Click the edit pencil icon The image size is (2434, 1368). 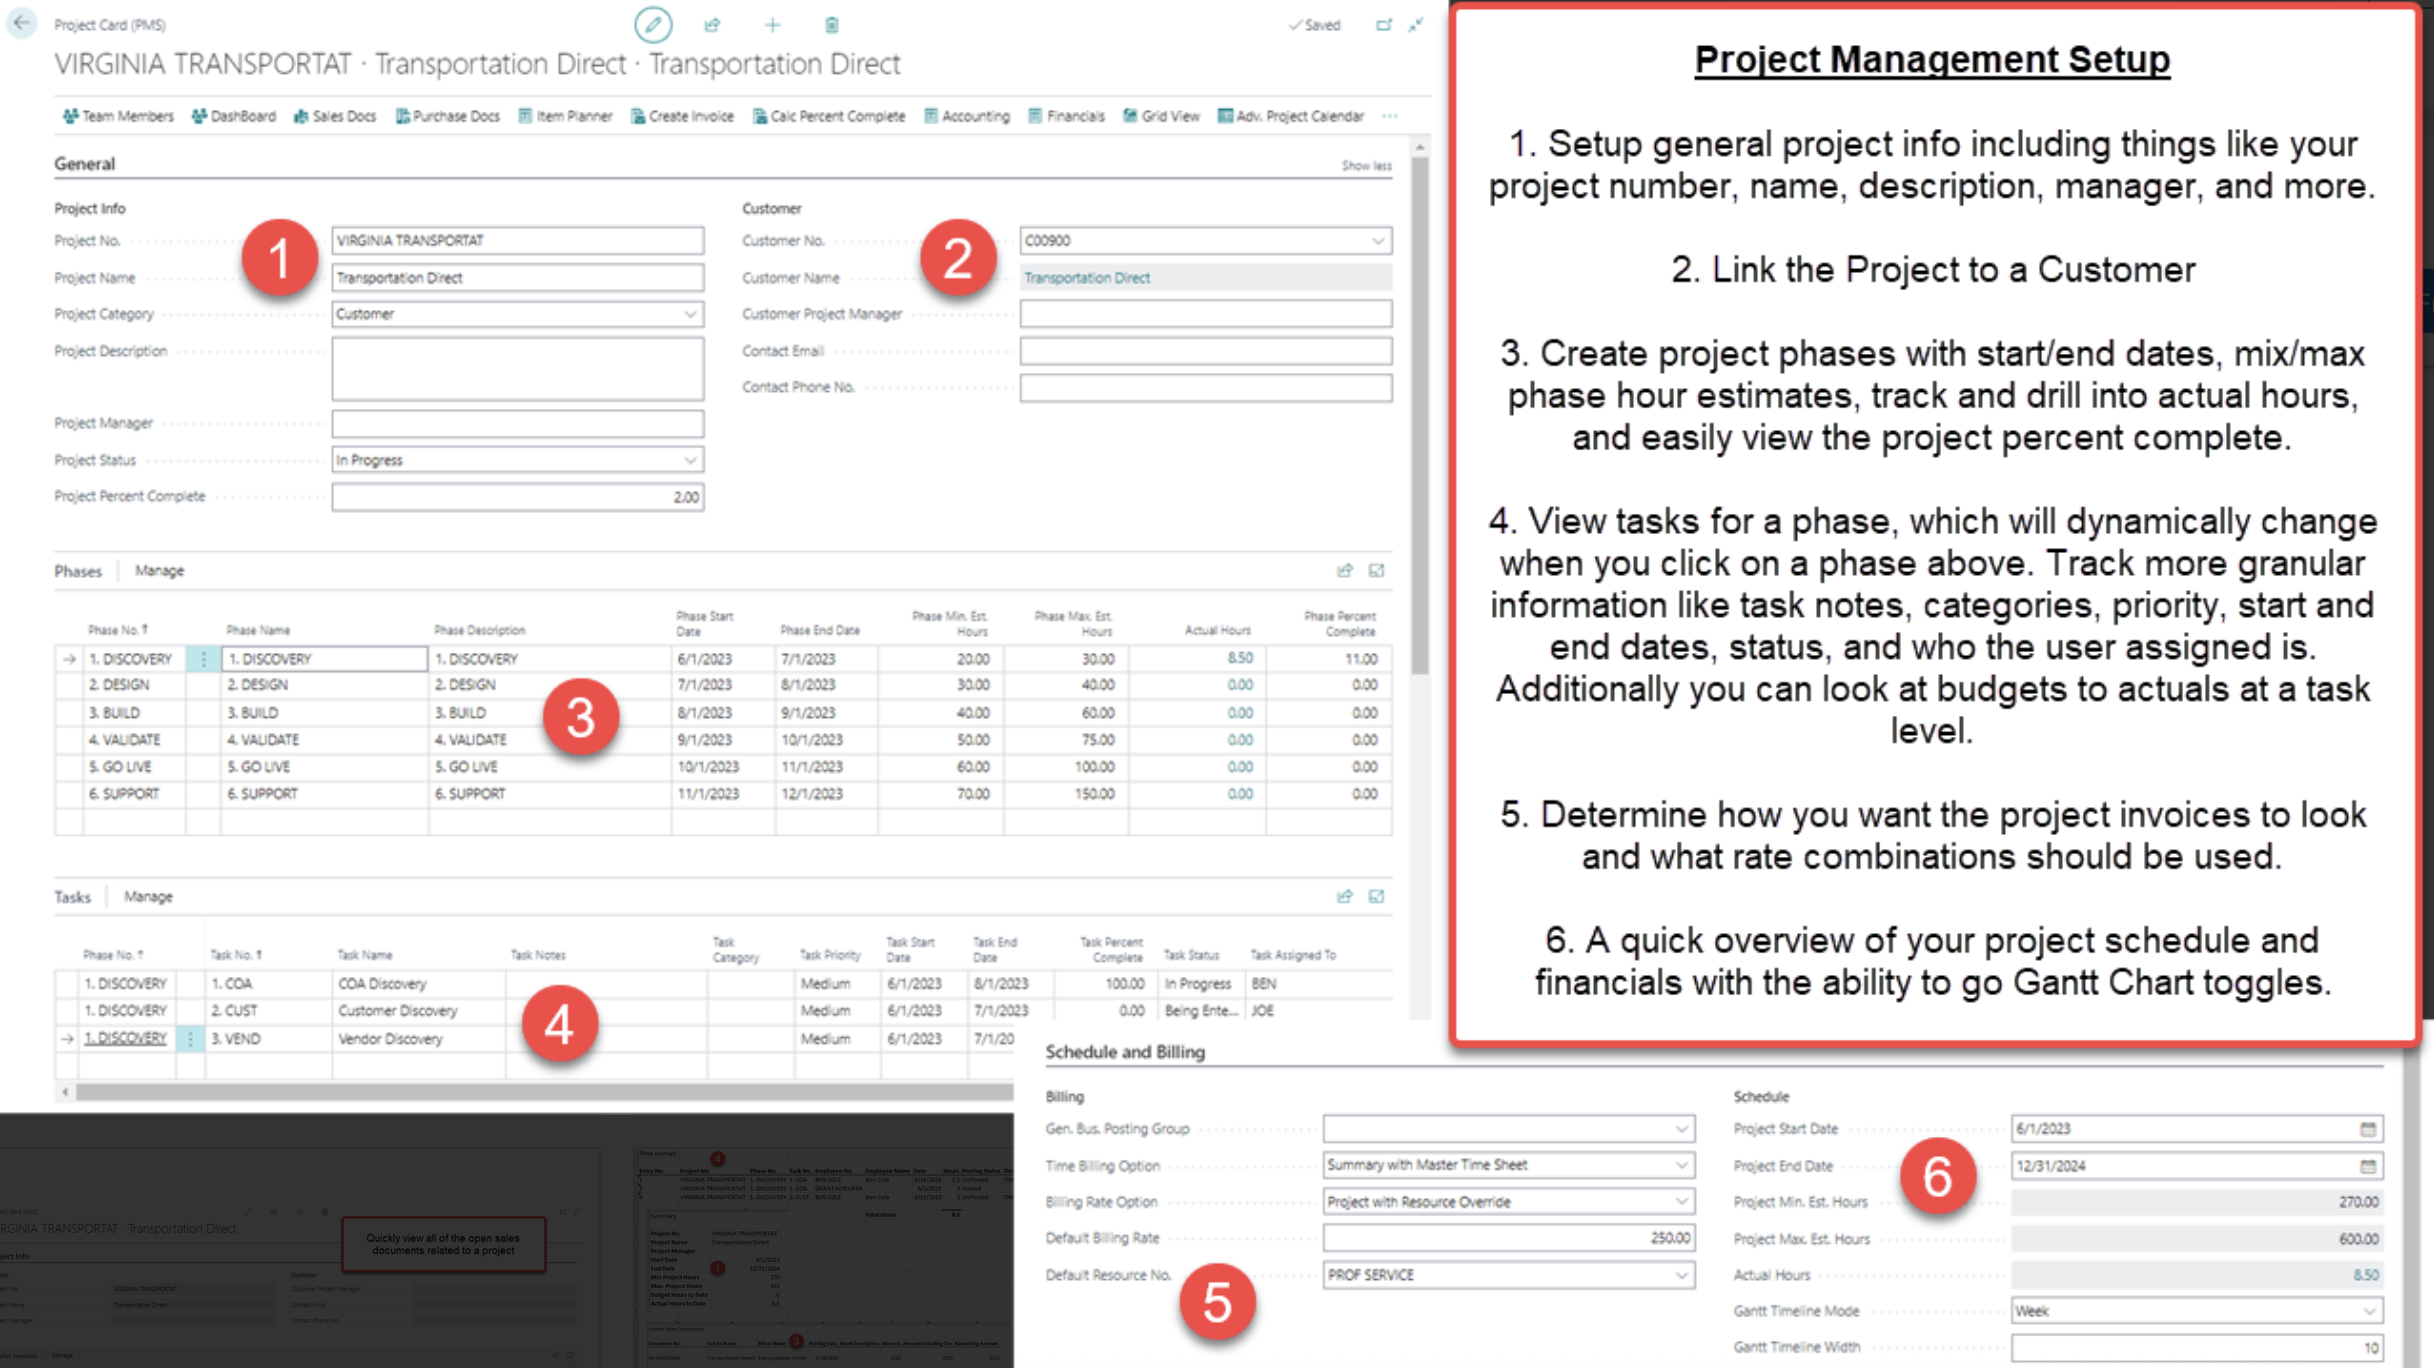653,24
